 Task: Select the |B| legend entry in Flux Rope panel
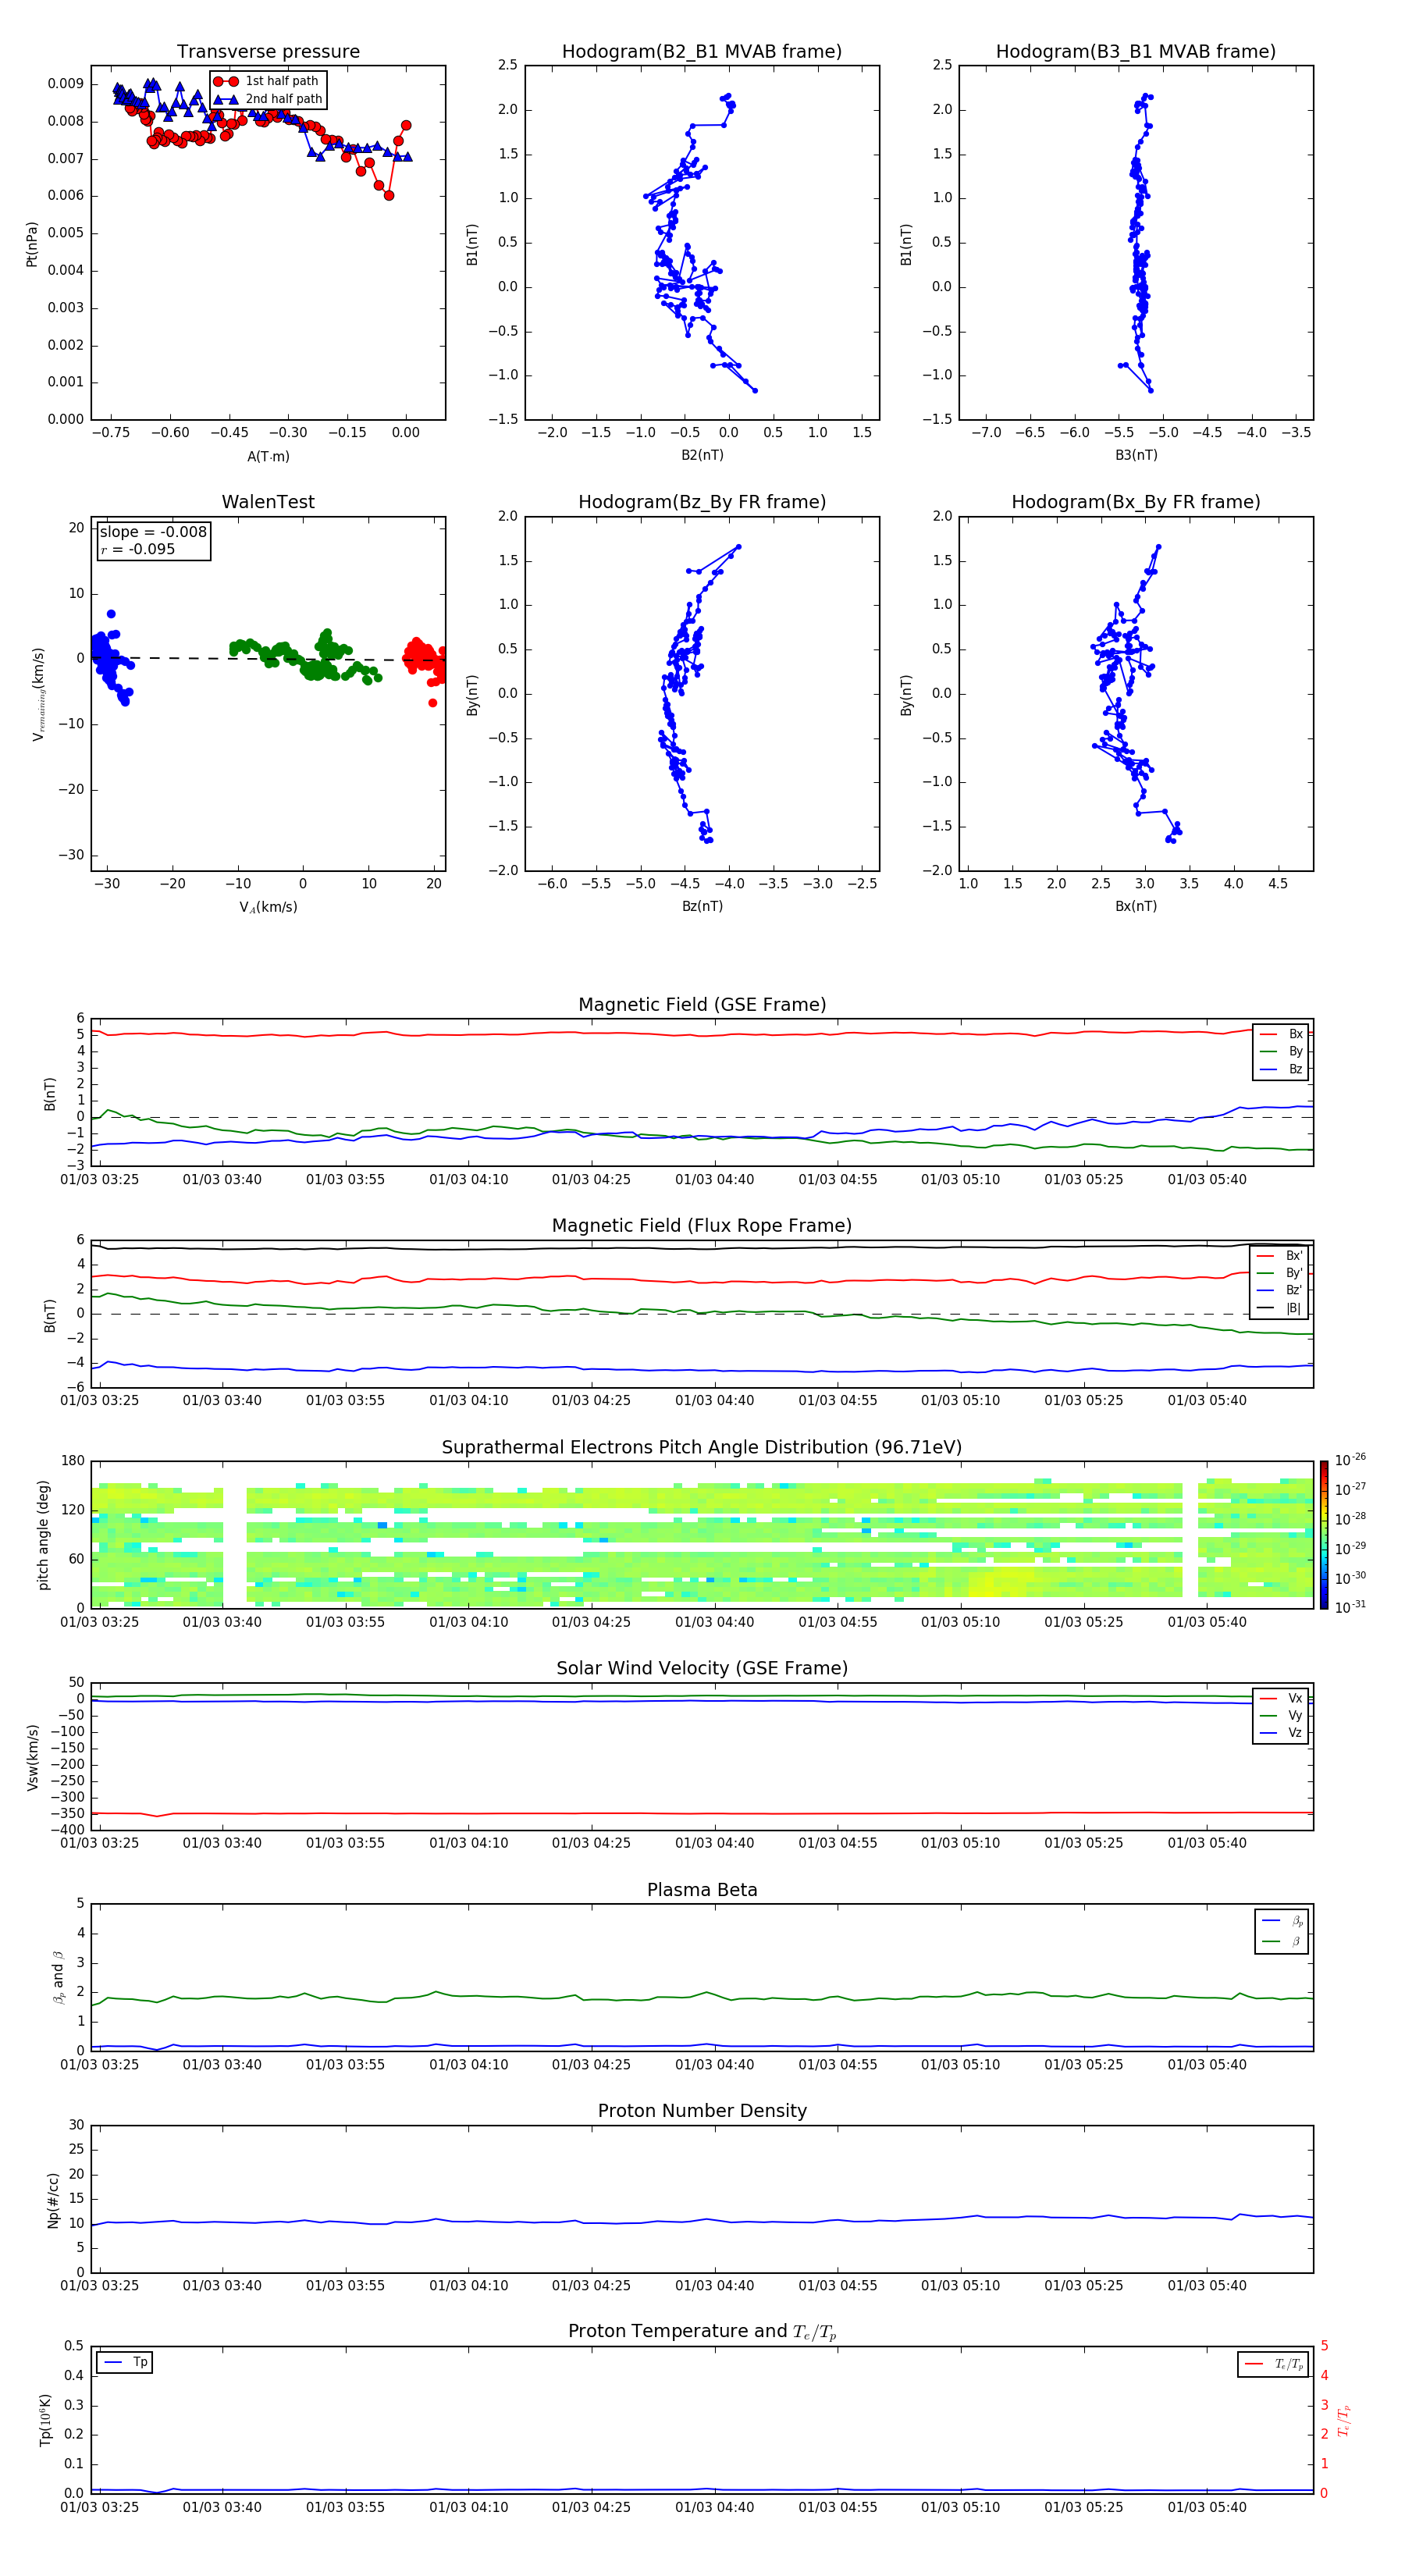[1280, 1308]
